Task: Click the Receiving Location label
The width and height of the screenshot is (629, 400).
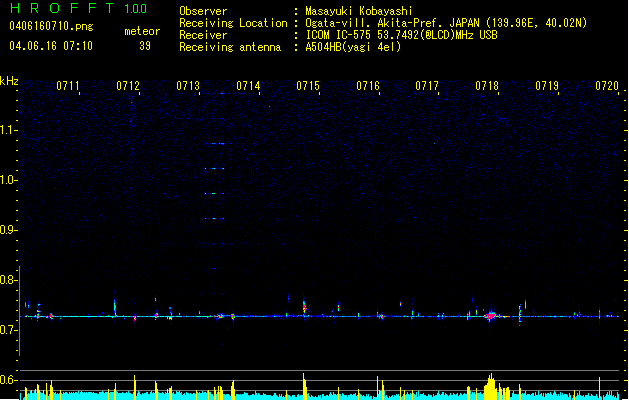Action: pyautogui.click(x=233, y=23)
